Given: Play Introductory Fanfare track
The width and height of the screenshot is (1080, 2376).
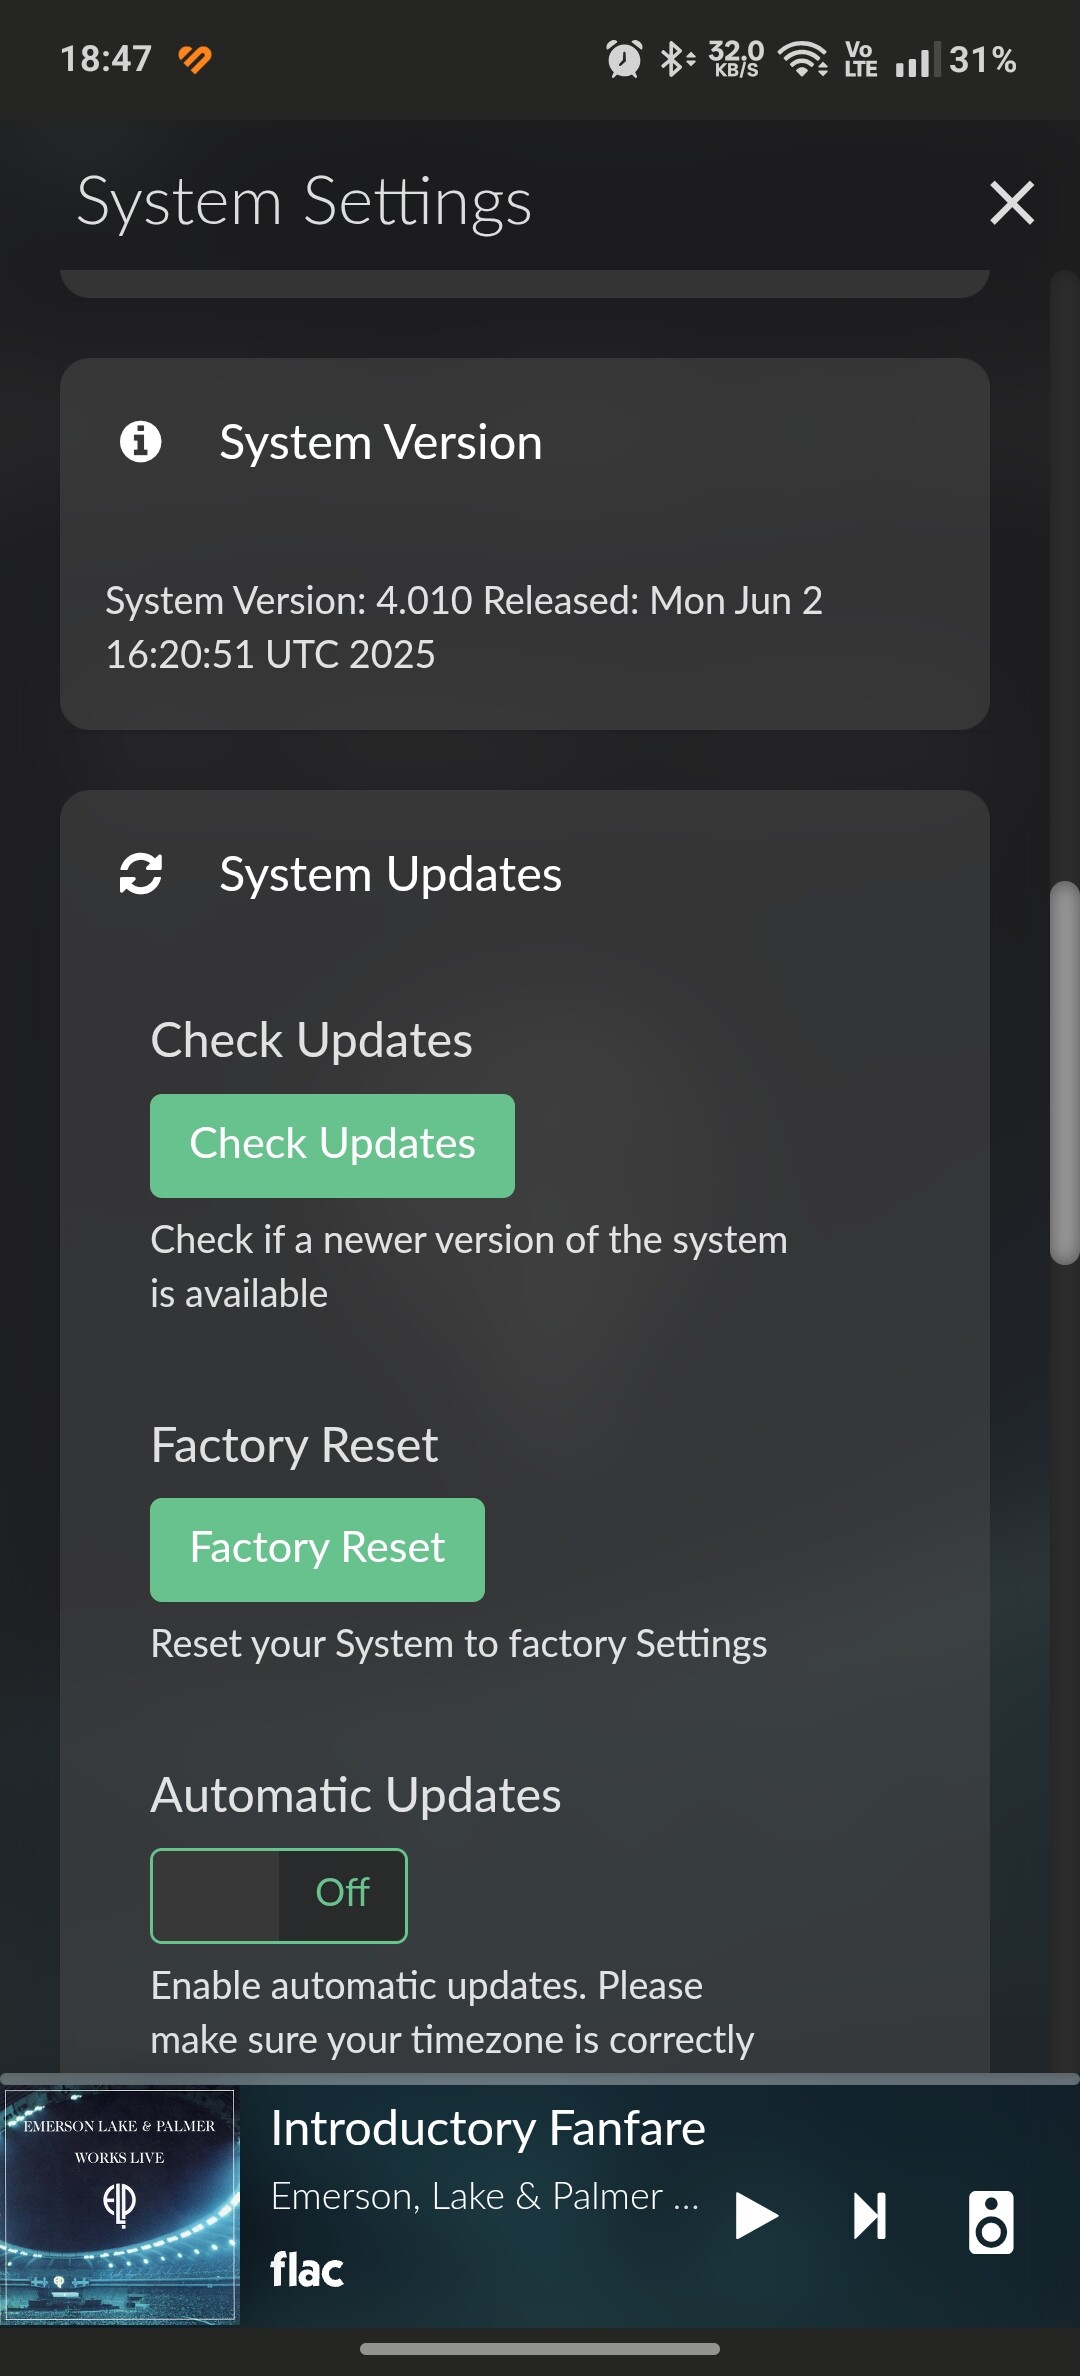Looking at the screenshot, I should pyautogui.click(x=756, y=2215).
